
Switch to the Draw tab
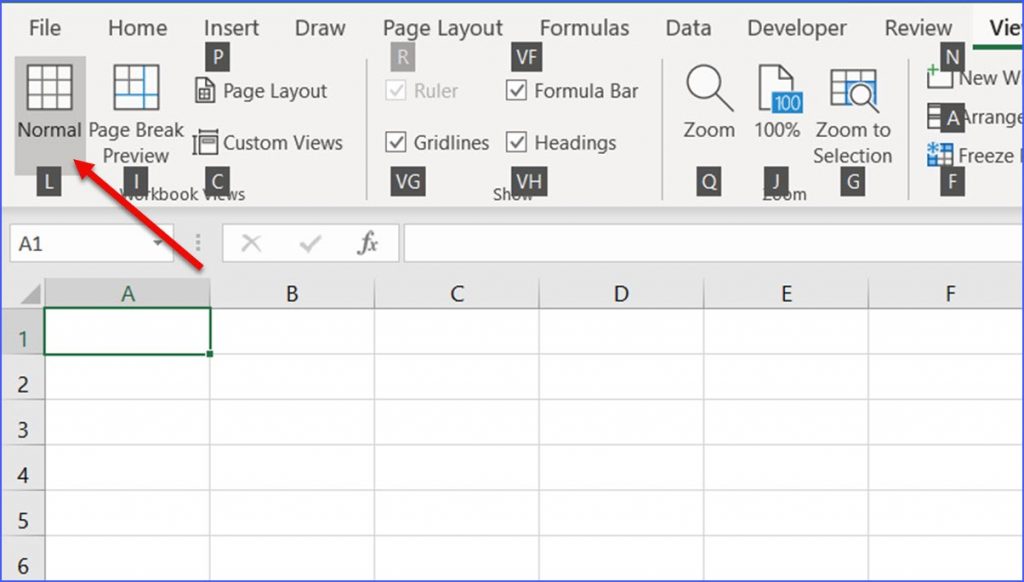click(x=320, y=28)
